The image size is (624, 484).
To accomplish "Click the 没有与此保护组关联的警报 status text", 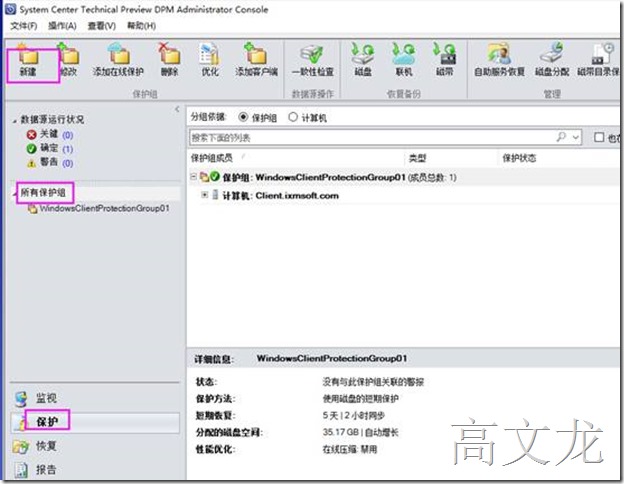I will (x=373, y=382).
